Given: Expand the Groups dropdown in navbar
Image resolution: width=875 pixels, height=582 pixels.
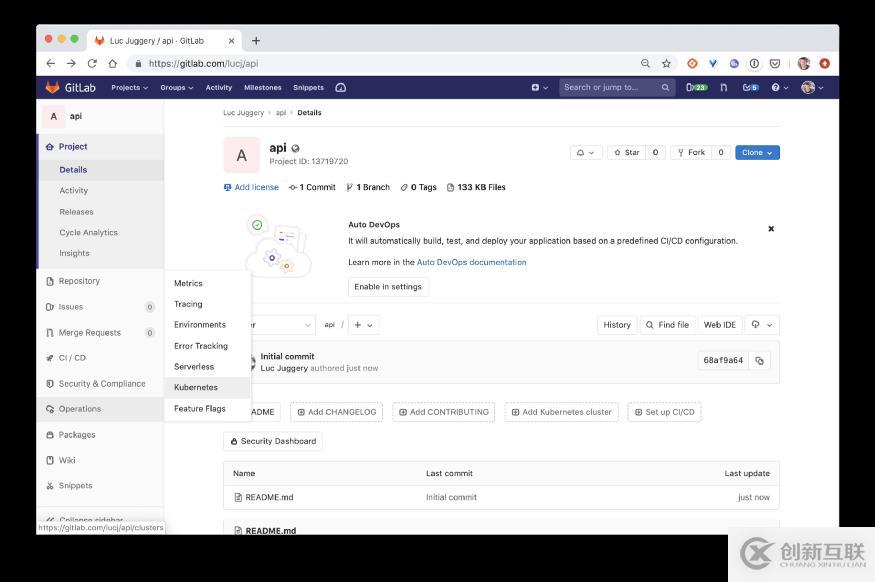Looking at the screenshot, I should (176, 88).
